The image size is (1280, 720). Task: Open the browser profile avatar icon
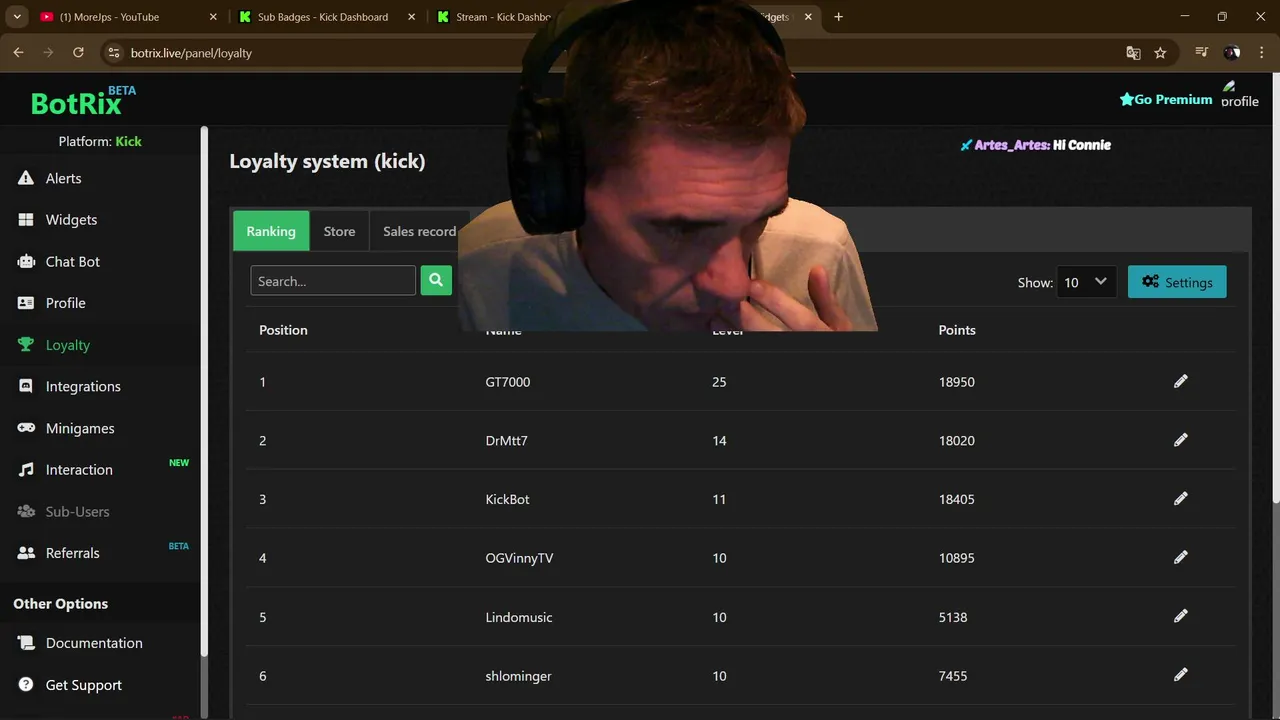tap(1232, 53)
